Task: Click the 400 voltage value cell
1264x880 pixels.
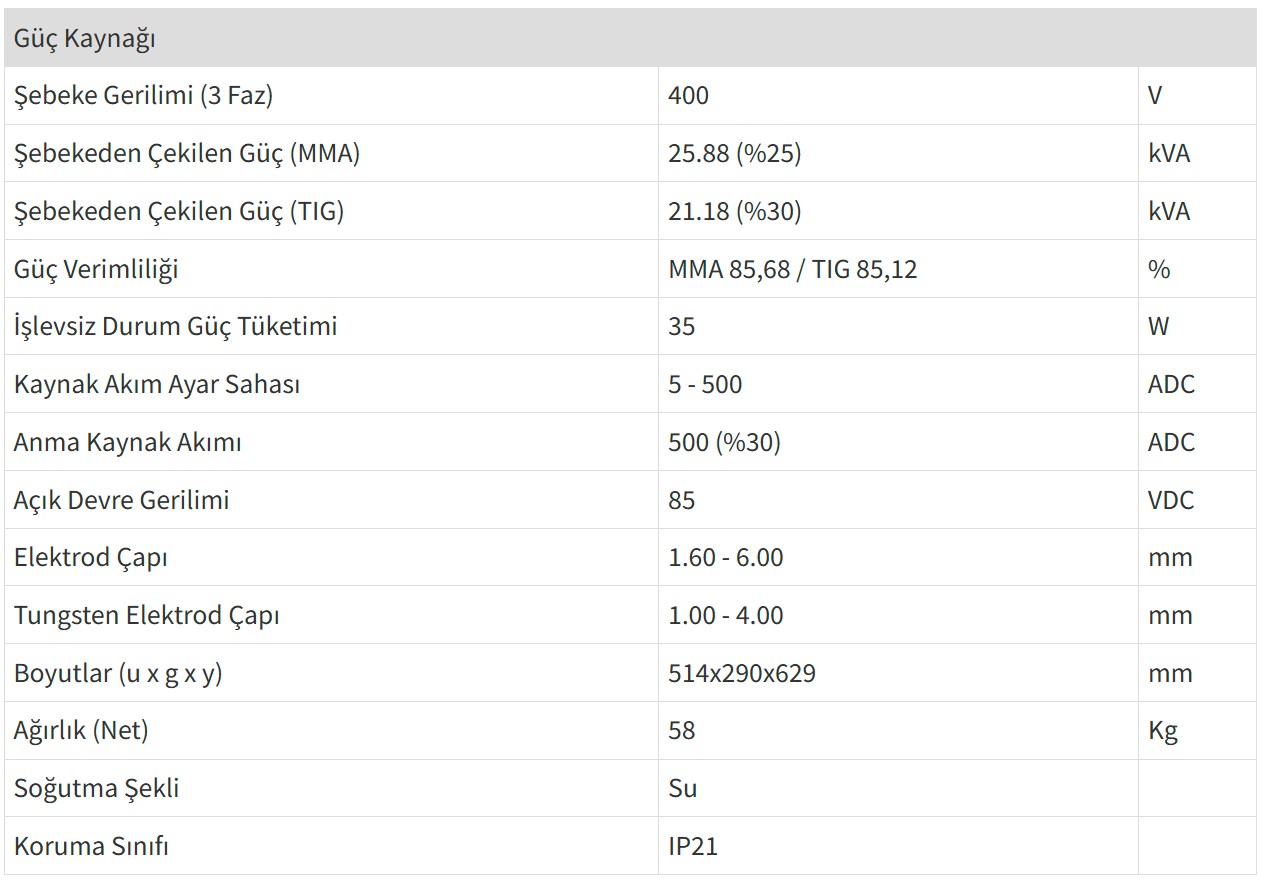Action: (688, 96)
